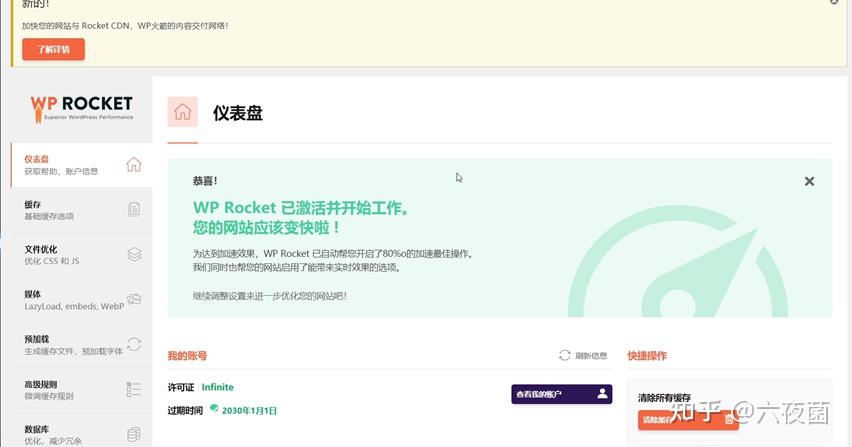Viewport: 852px width, 447px height.
Task: Click the refresh arrows icon in 预加载 row
Action: coord(134,344)
